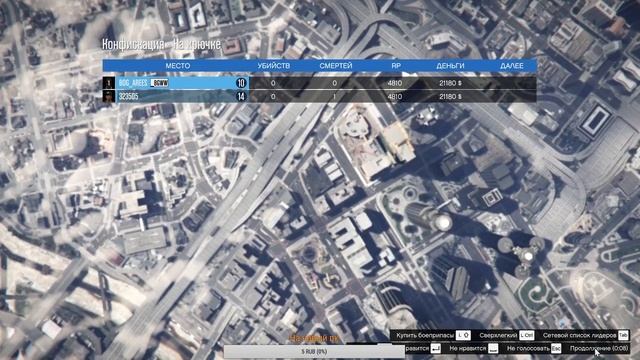Select player name BOG_AREES
This screenshot has height=360, width=640.
click(133, 83)
